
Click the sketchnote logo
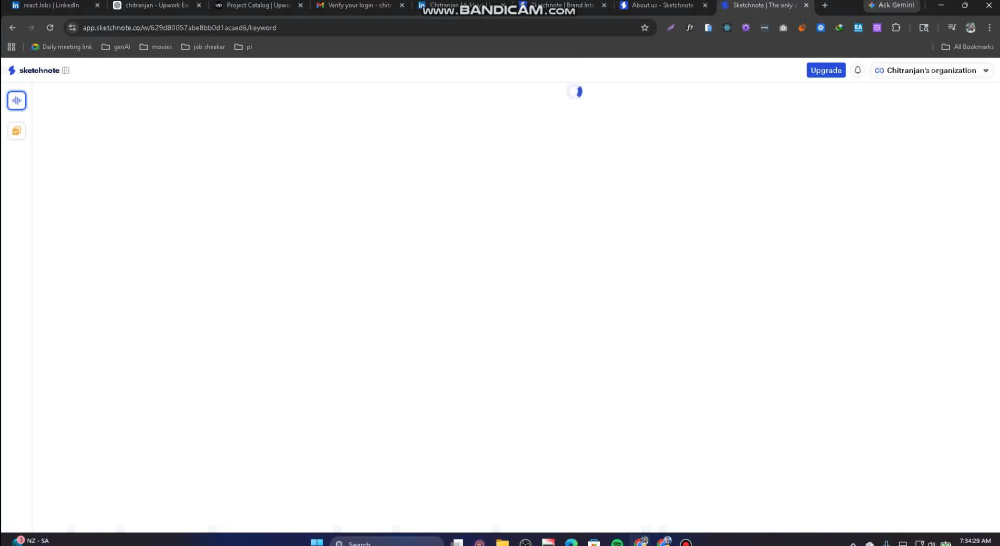click(33, 70)
